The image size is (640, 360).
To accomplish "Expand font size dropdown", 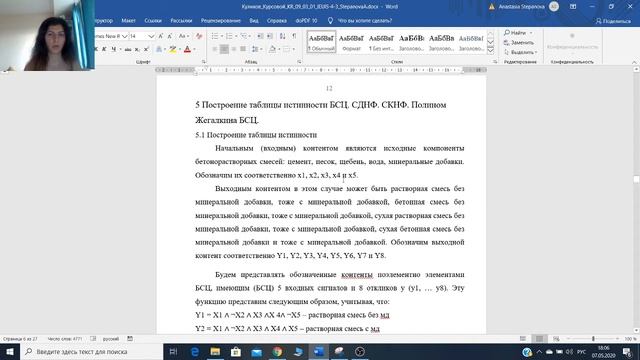I will 151,36.
